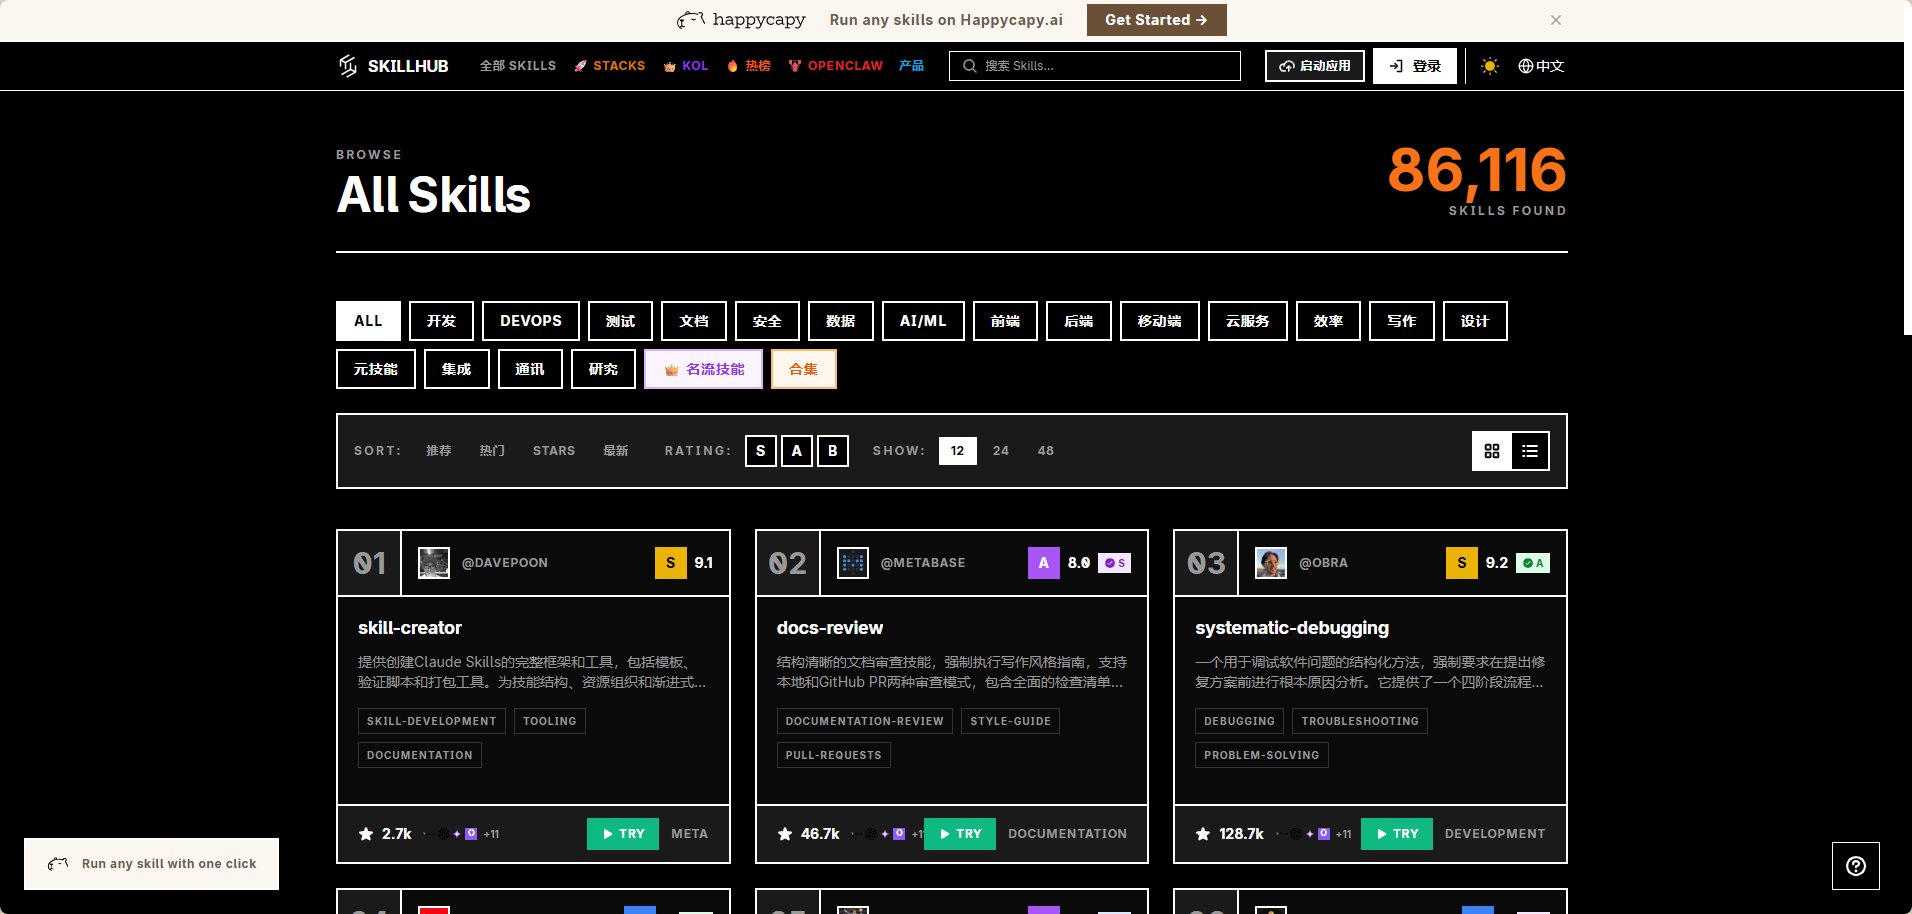Click the purple verified S badge on docs-review

point(1114,563)
